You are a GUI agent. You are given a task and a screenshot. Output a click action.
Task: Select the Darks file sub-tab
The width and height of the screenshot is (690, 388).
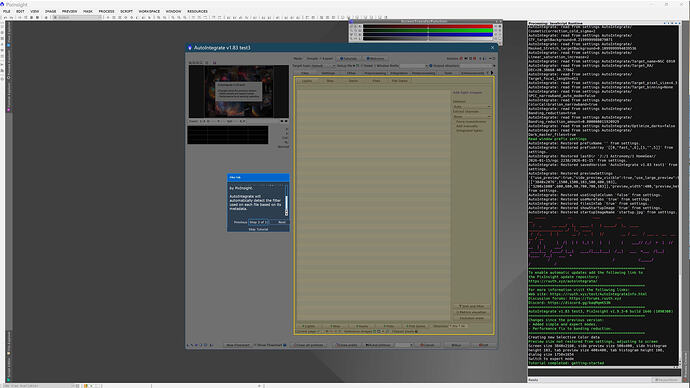pos(353,81)
